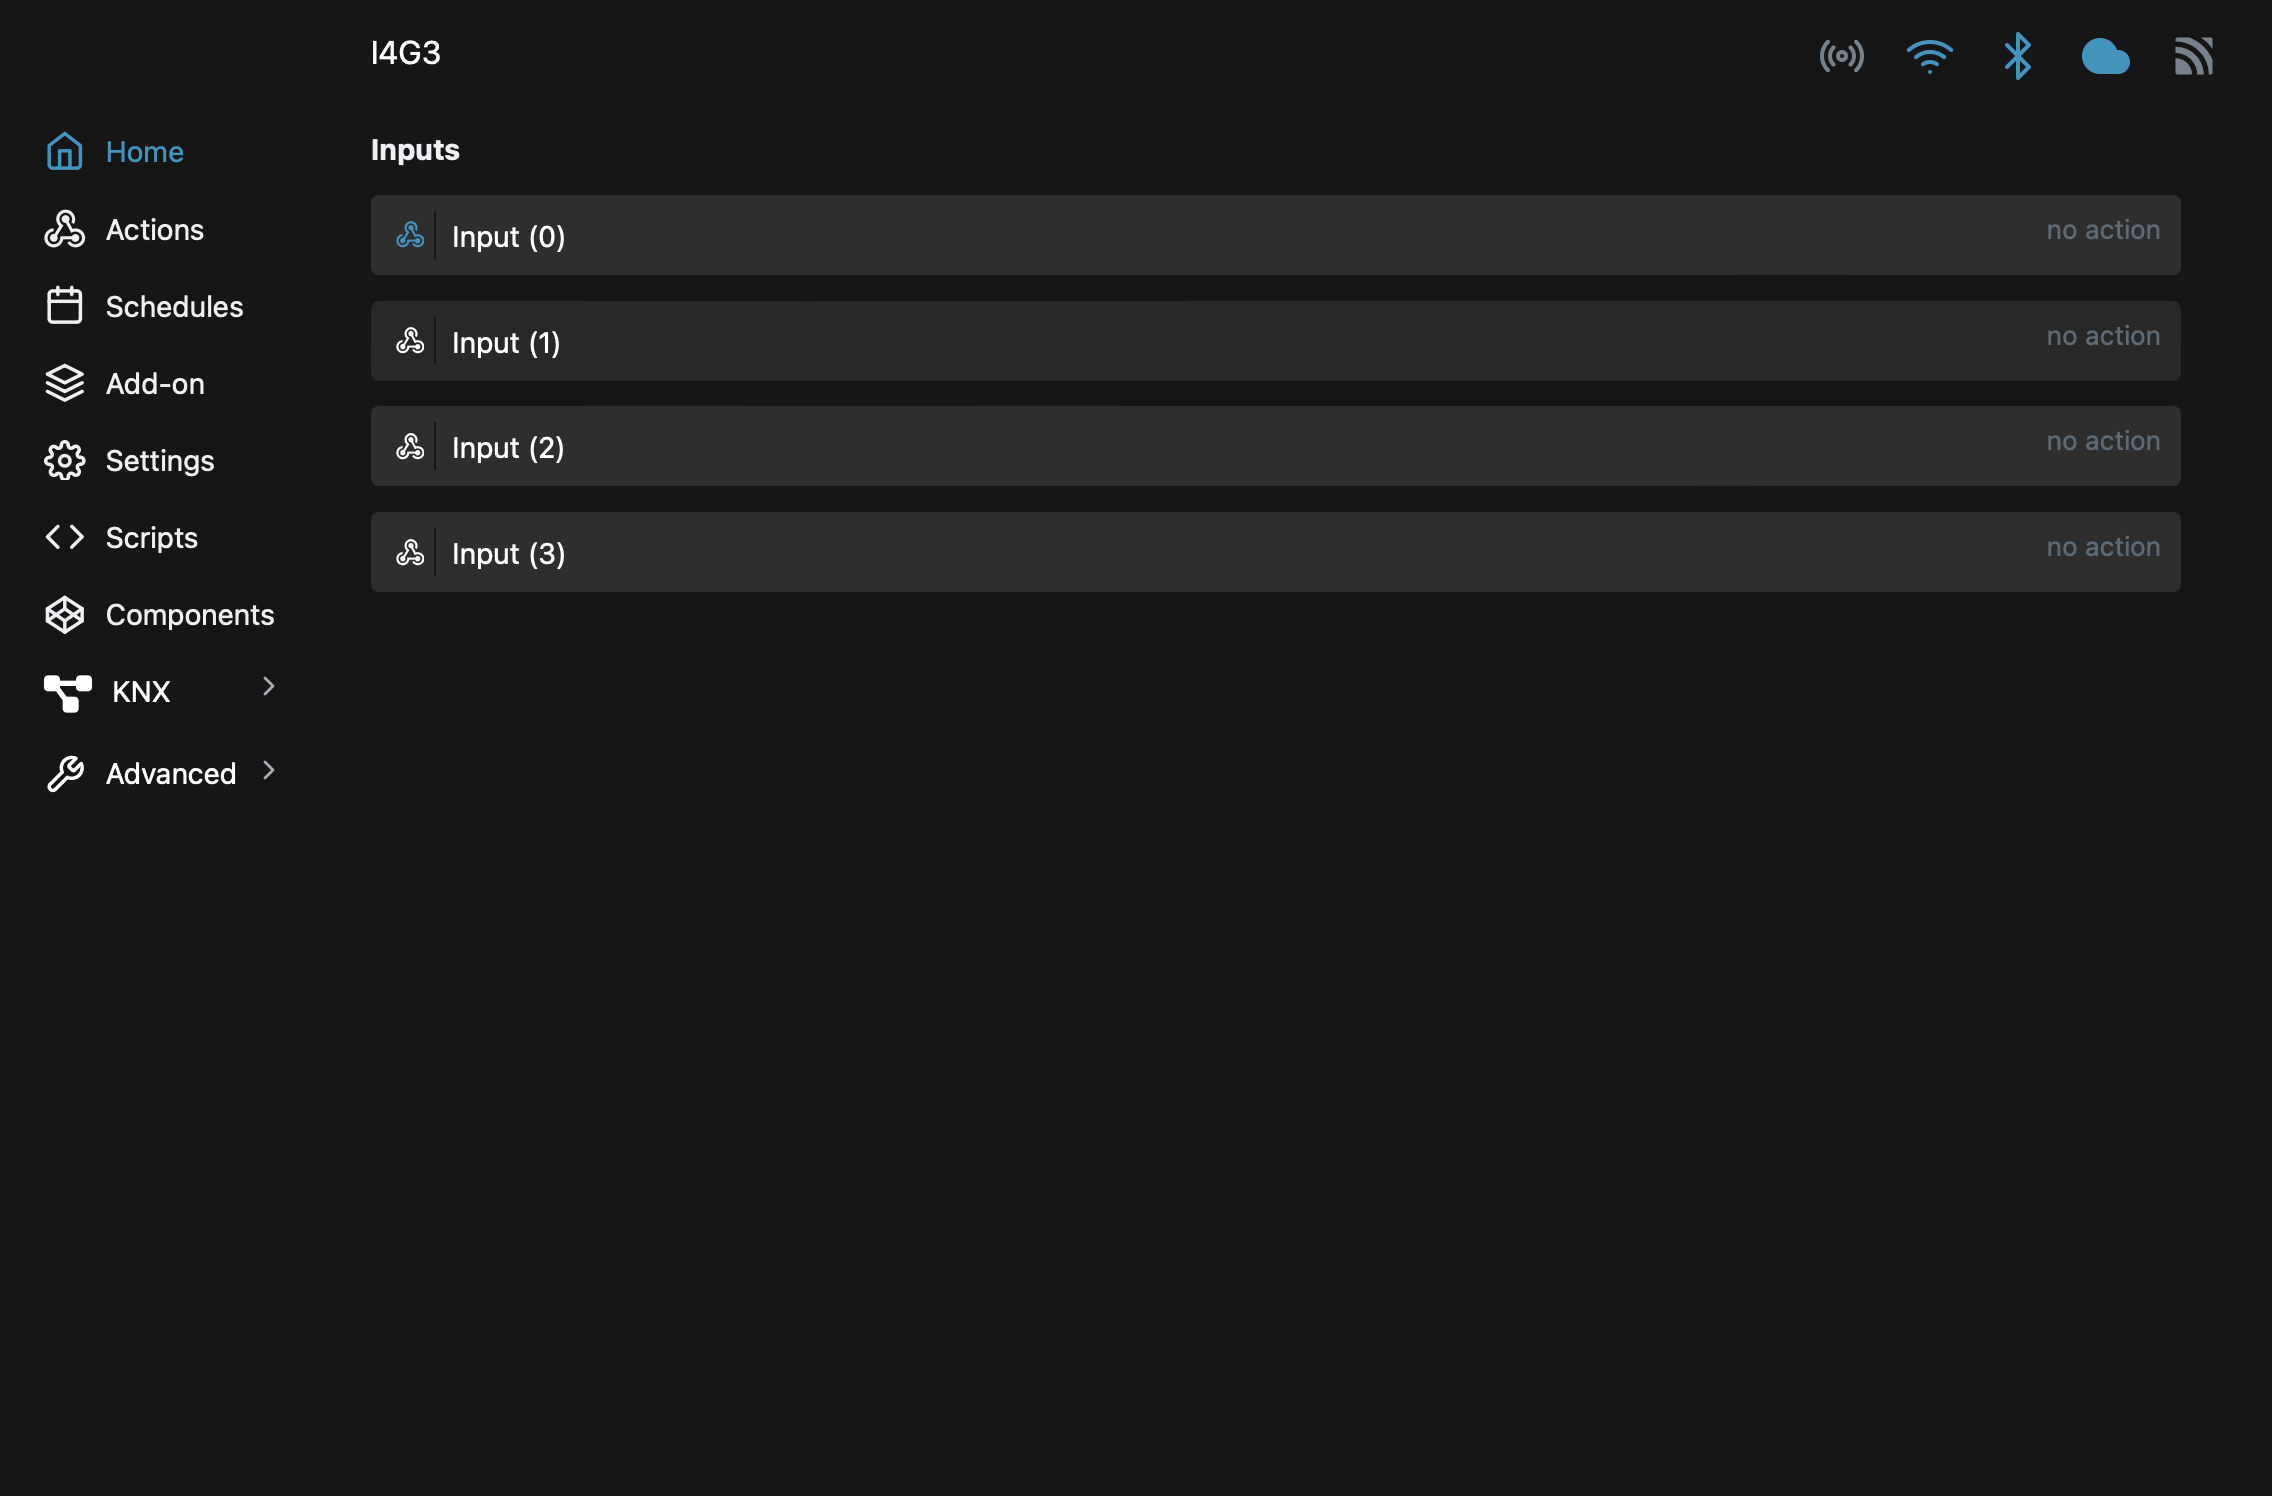This screenshot has height=1496, width=2272.
Task: Click the cloud connection status icon
Action: click(2106, 57)
